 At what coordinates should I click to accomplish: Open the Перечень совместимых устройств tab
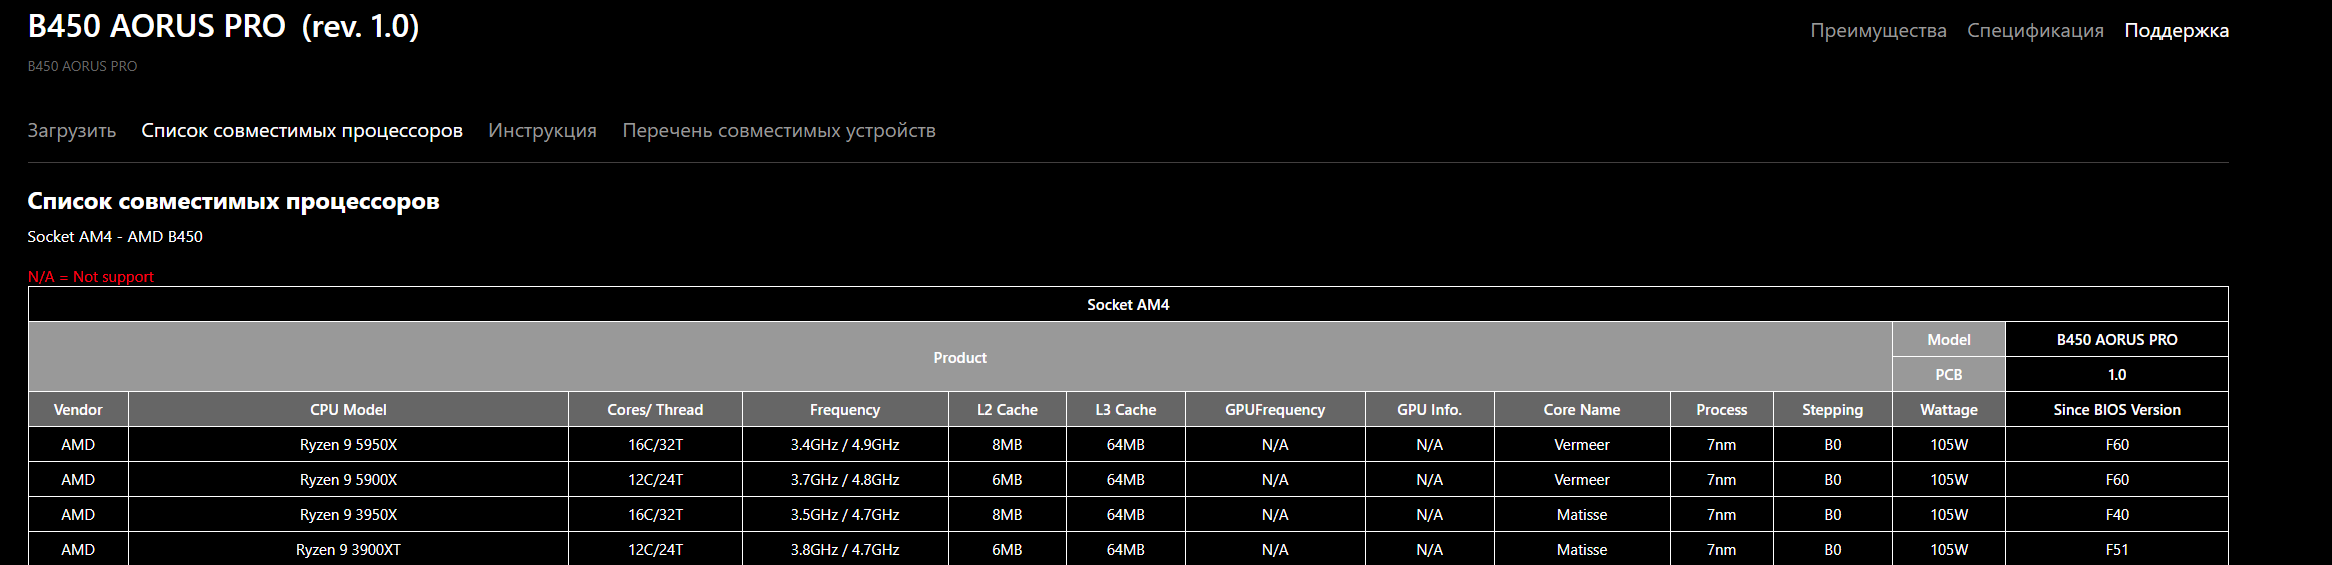point(779,131)
